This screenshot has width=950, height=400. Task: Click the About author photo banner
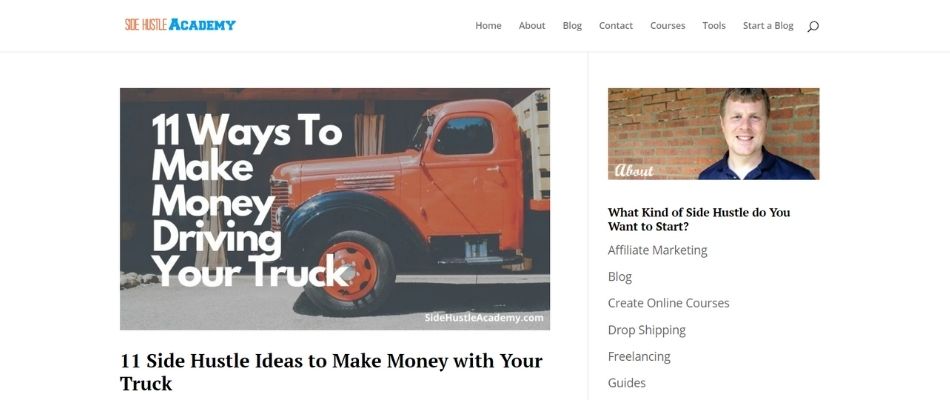(714, 134)
